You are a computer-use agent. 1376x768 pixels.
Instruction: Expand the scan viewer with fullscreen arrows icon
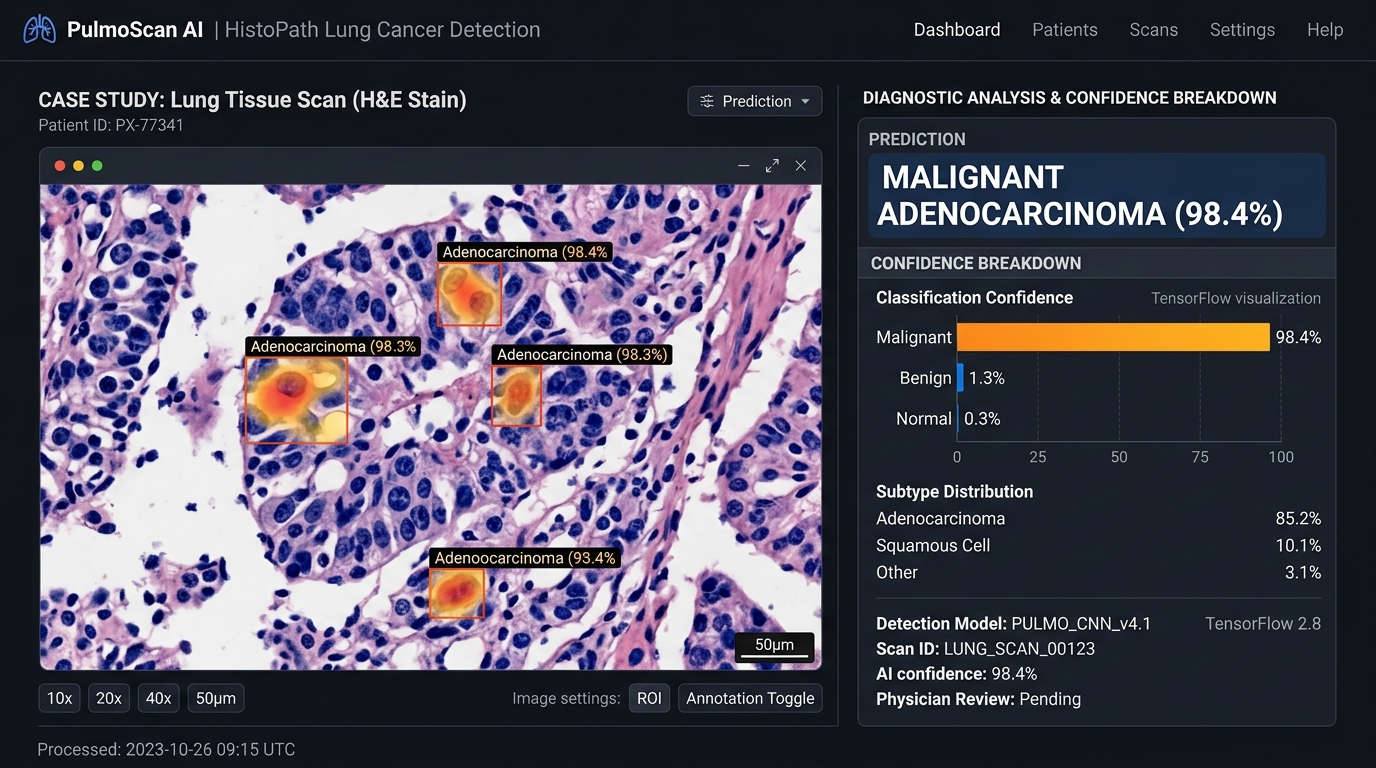click(x=772, y=166)
